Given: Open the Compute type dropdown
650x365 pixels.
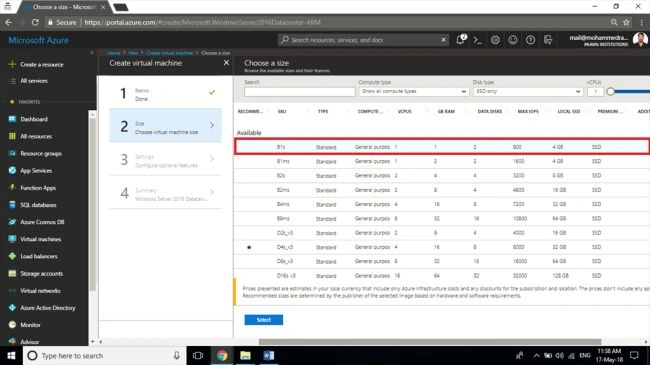Looking at the screenshot, I should point(413,91).
